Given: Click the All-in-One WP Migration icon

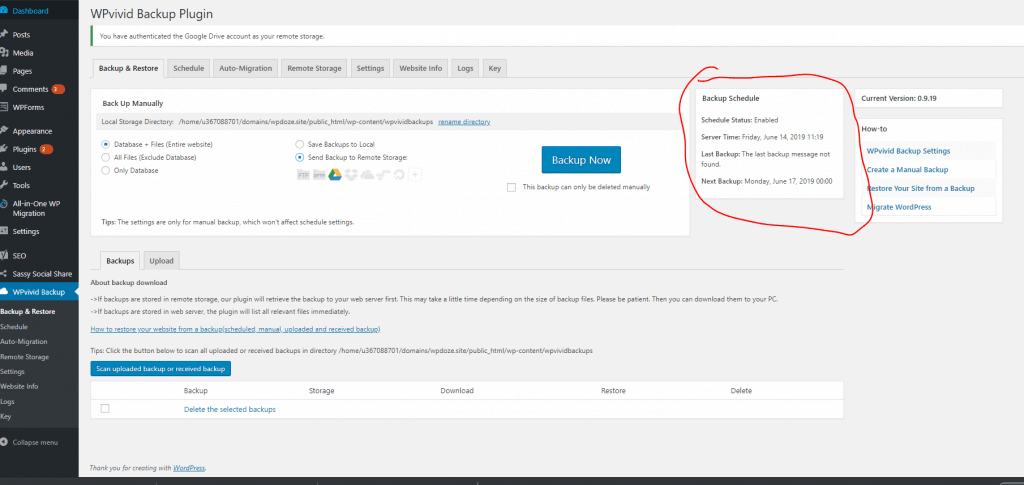Looking at the screenshot, I should point(5,204).
